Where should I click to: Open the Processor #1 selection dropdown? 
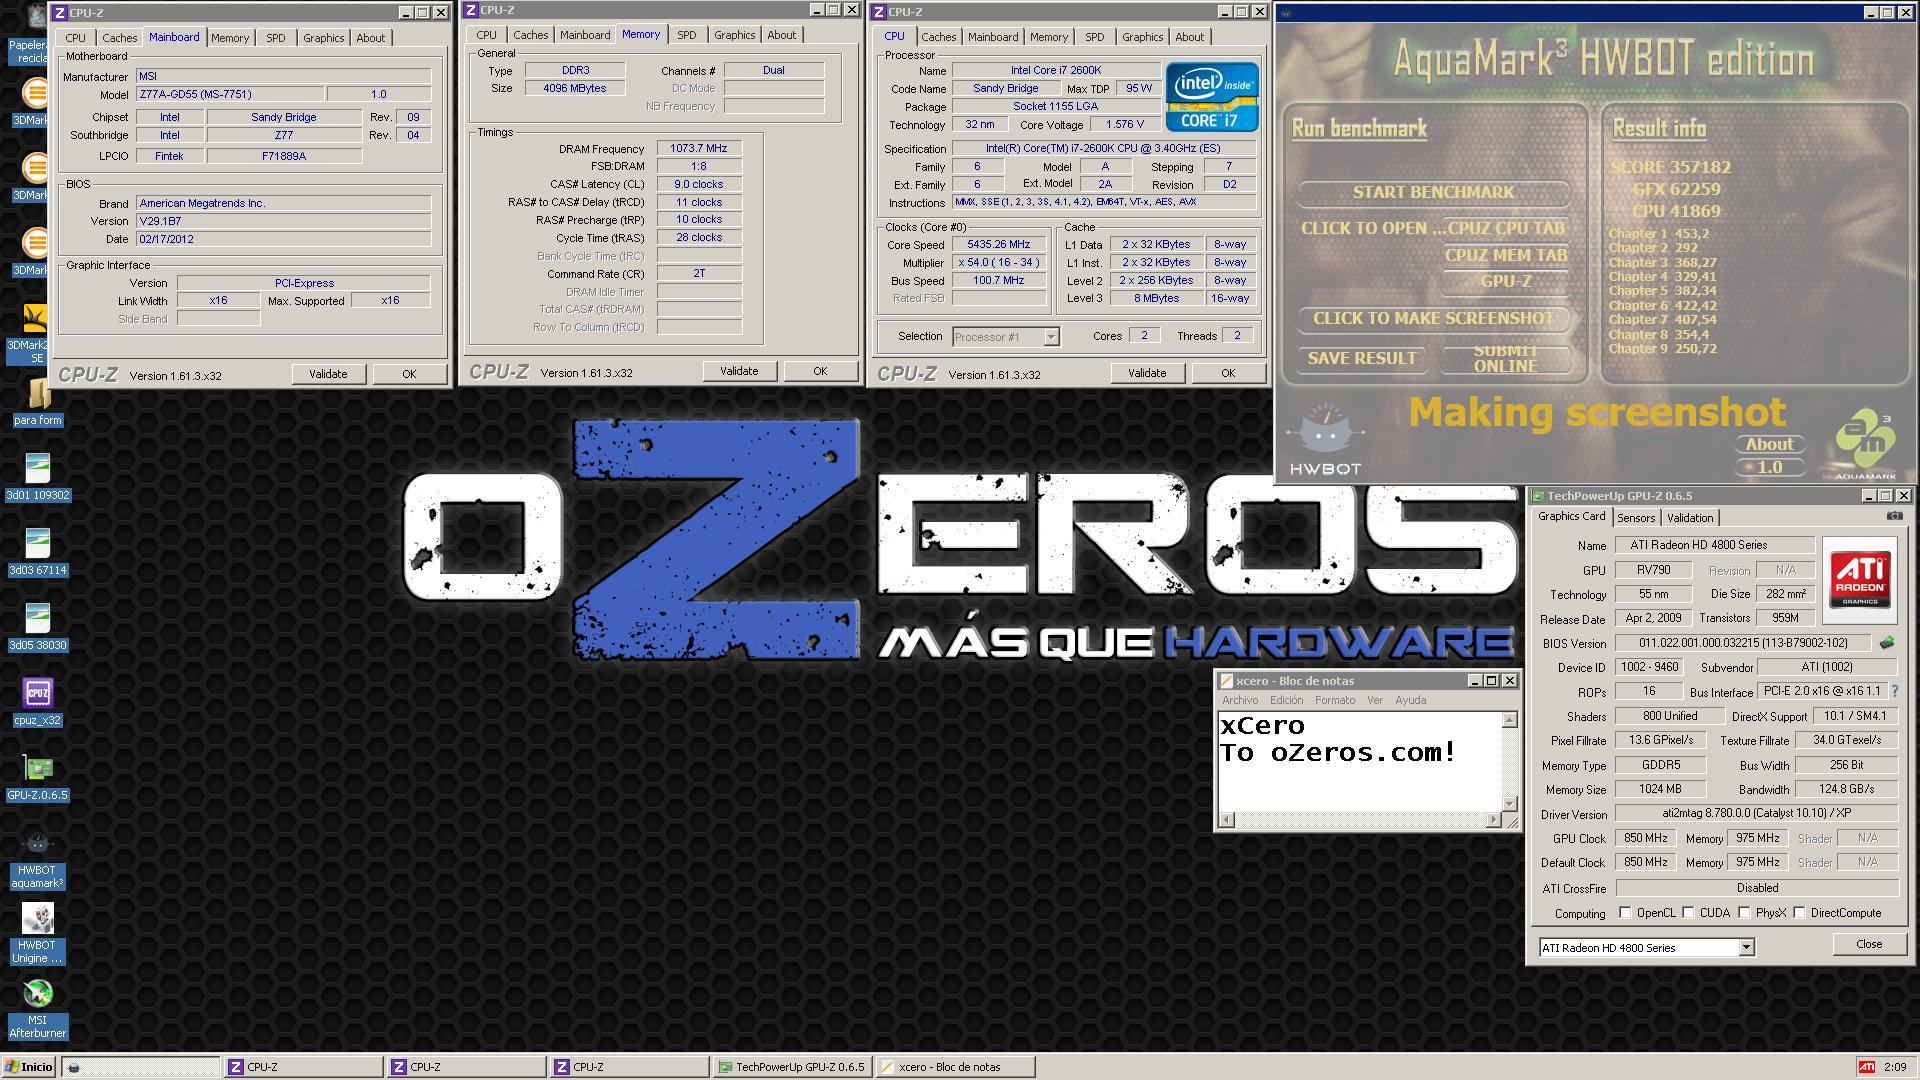tap(1051, 337)
